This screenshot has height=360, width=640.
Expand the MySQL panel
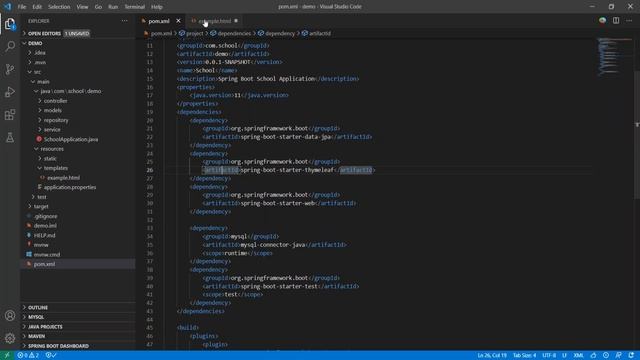click(x=78, y=317)
